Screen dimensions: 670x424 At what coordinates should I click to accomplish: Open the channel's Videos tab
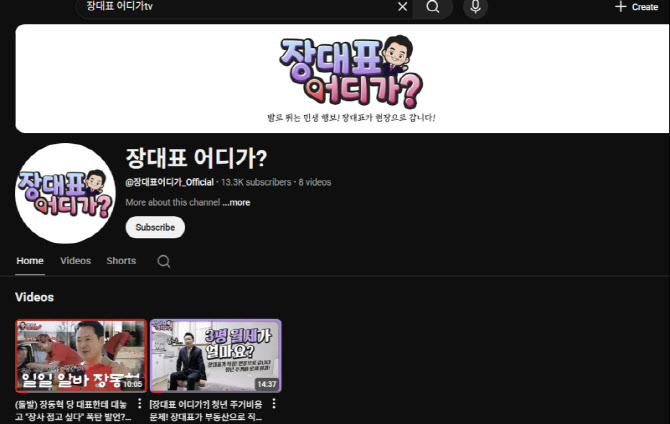(x=75, y=261)
